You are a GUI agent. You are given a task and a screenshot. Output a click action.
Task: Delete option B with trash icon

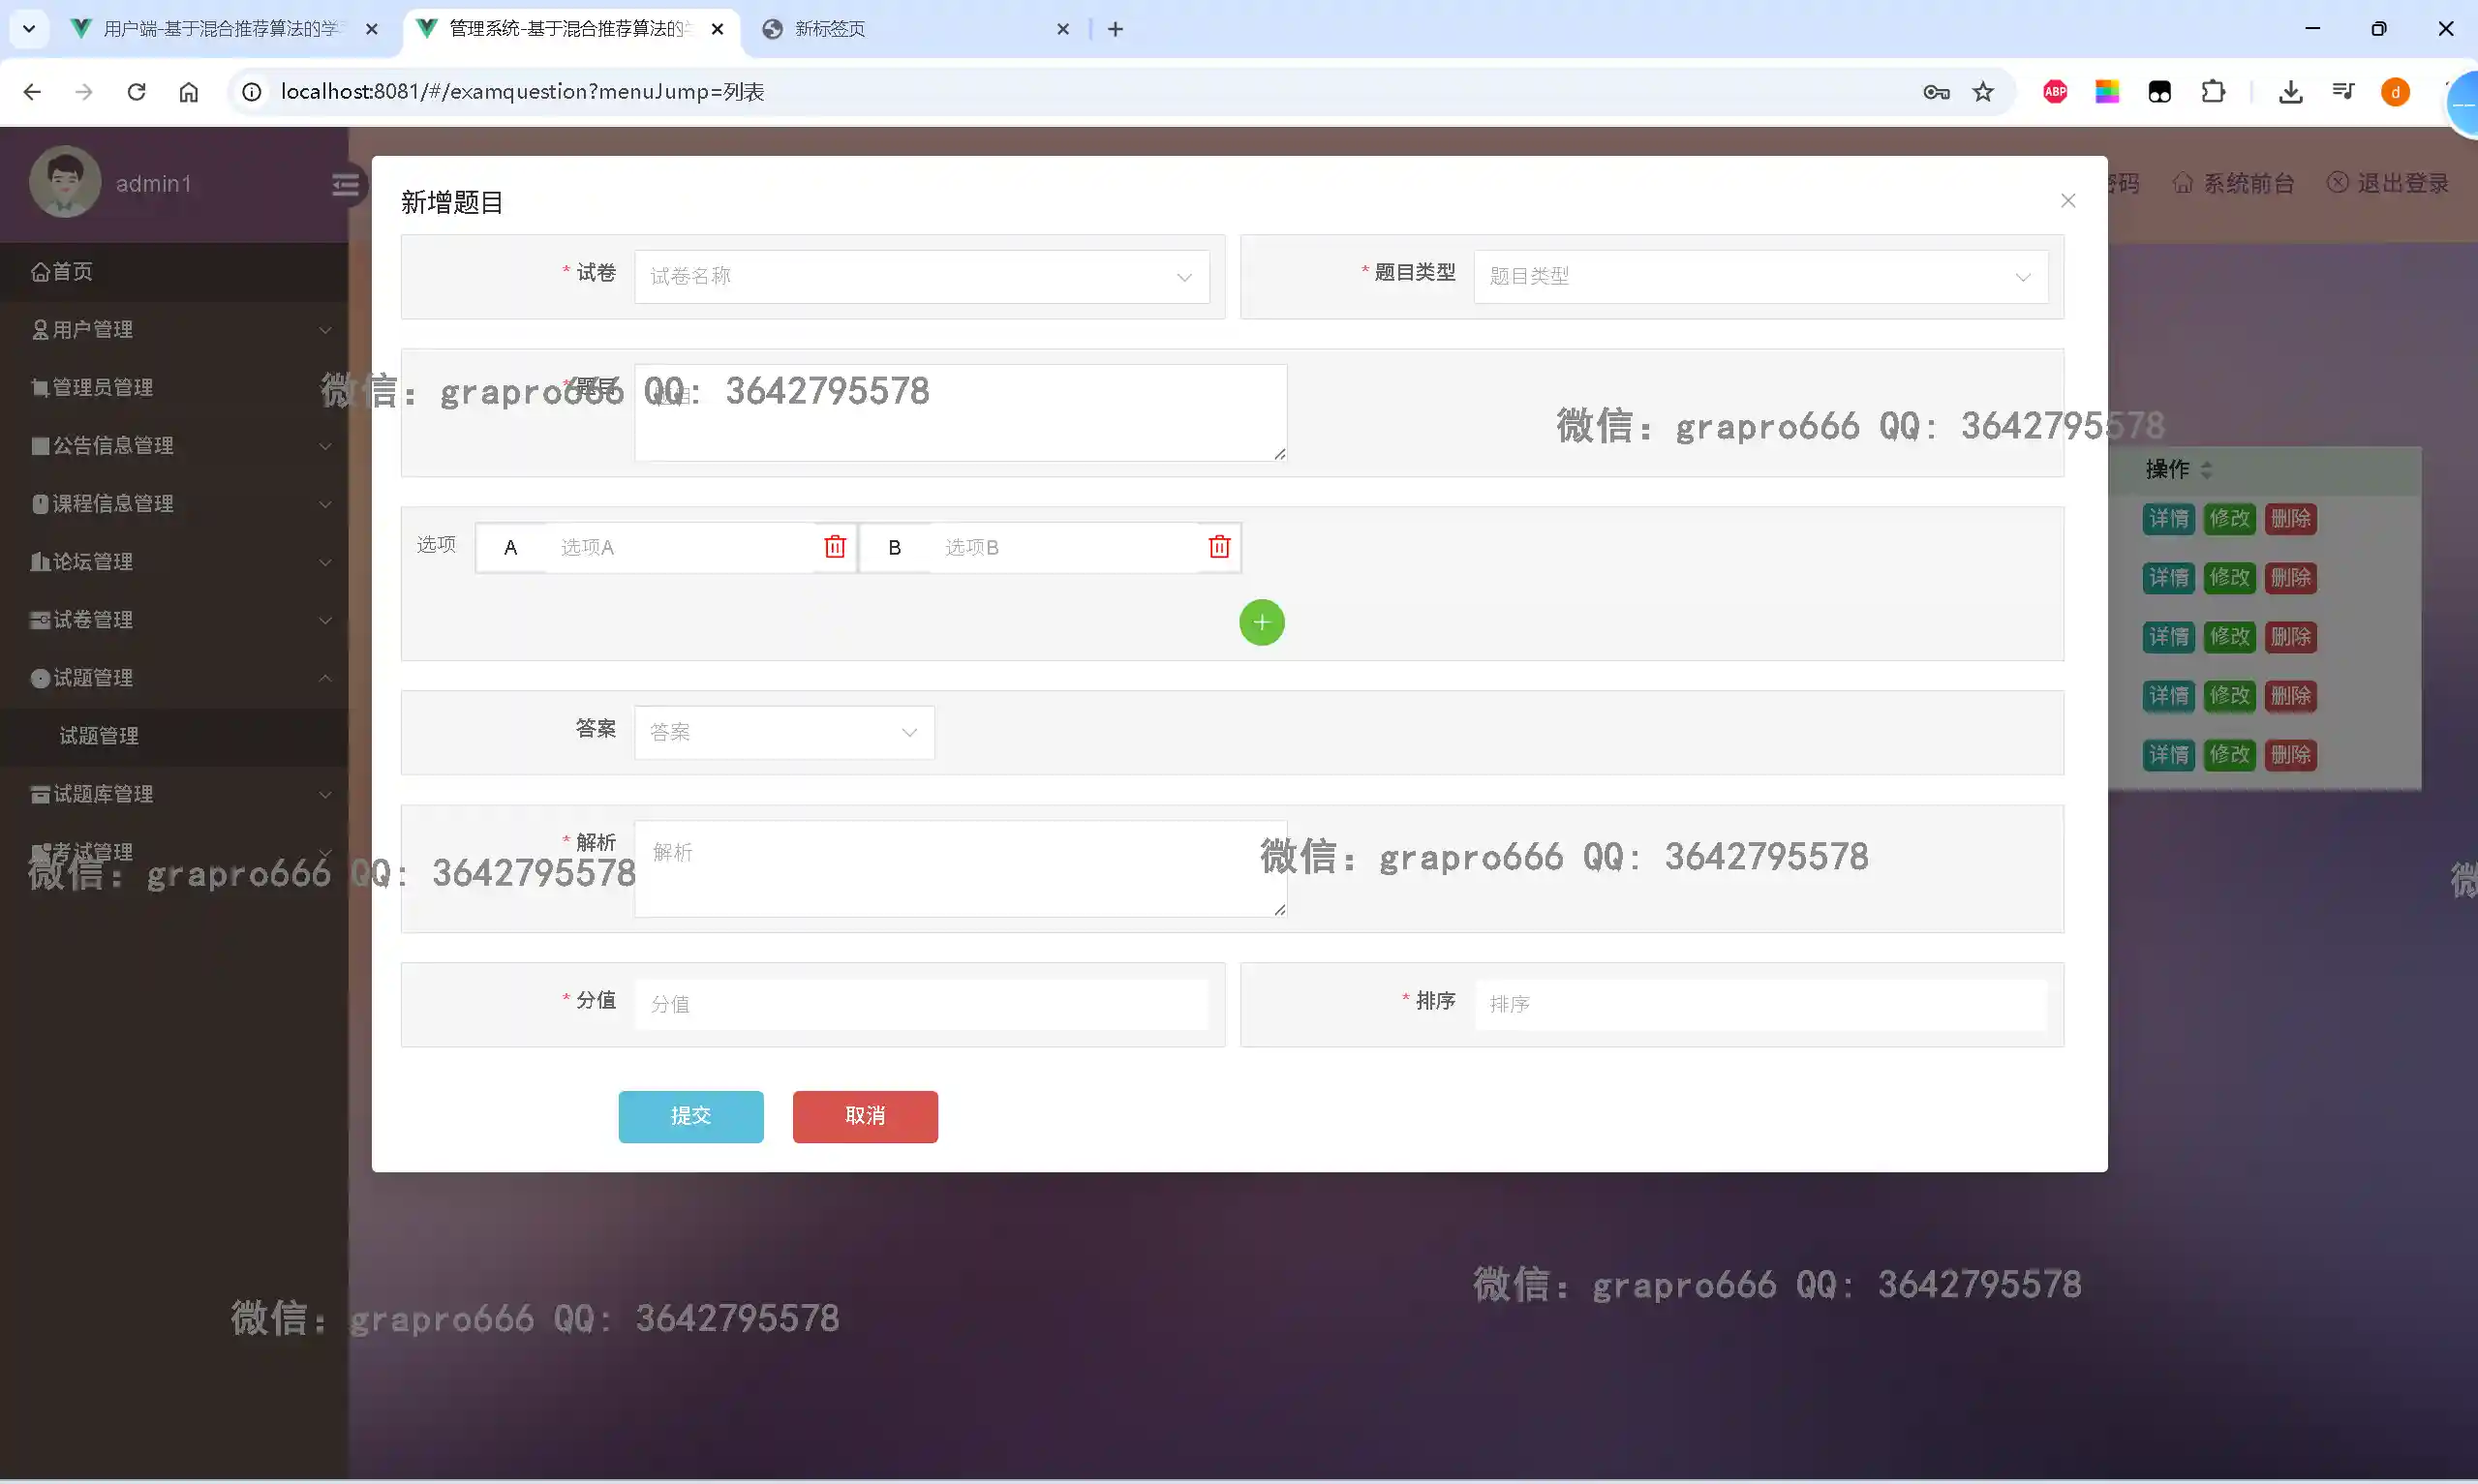[1219, 547]
